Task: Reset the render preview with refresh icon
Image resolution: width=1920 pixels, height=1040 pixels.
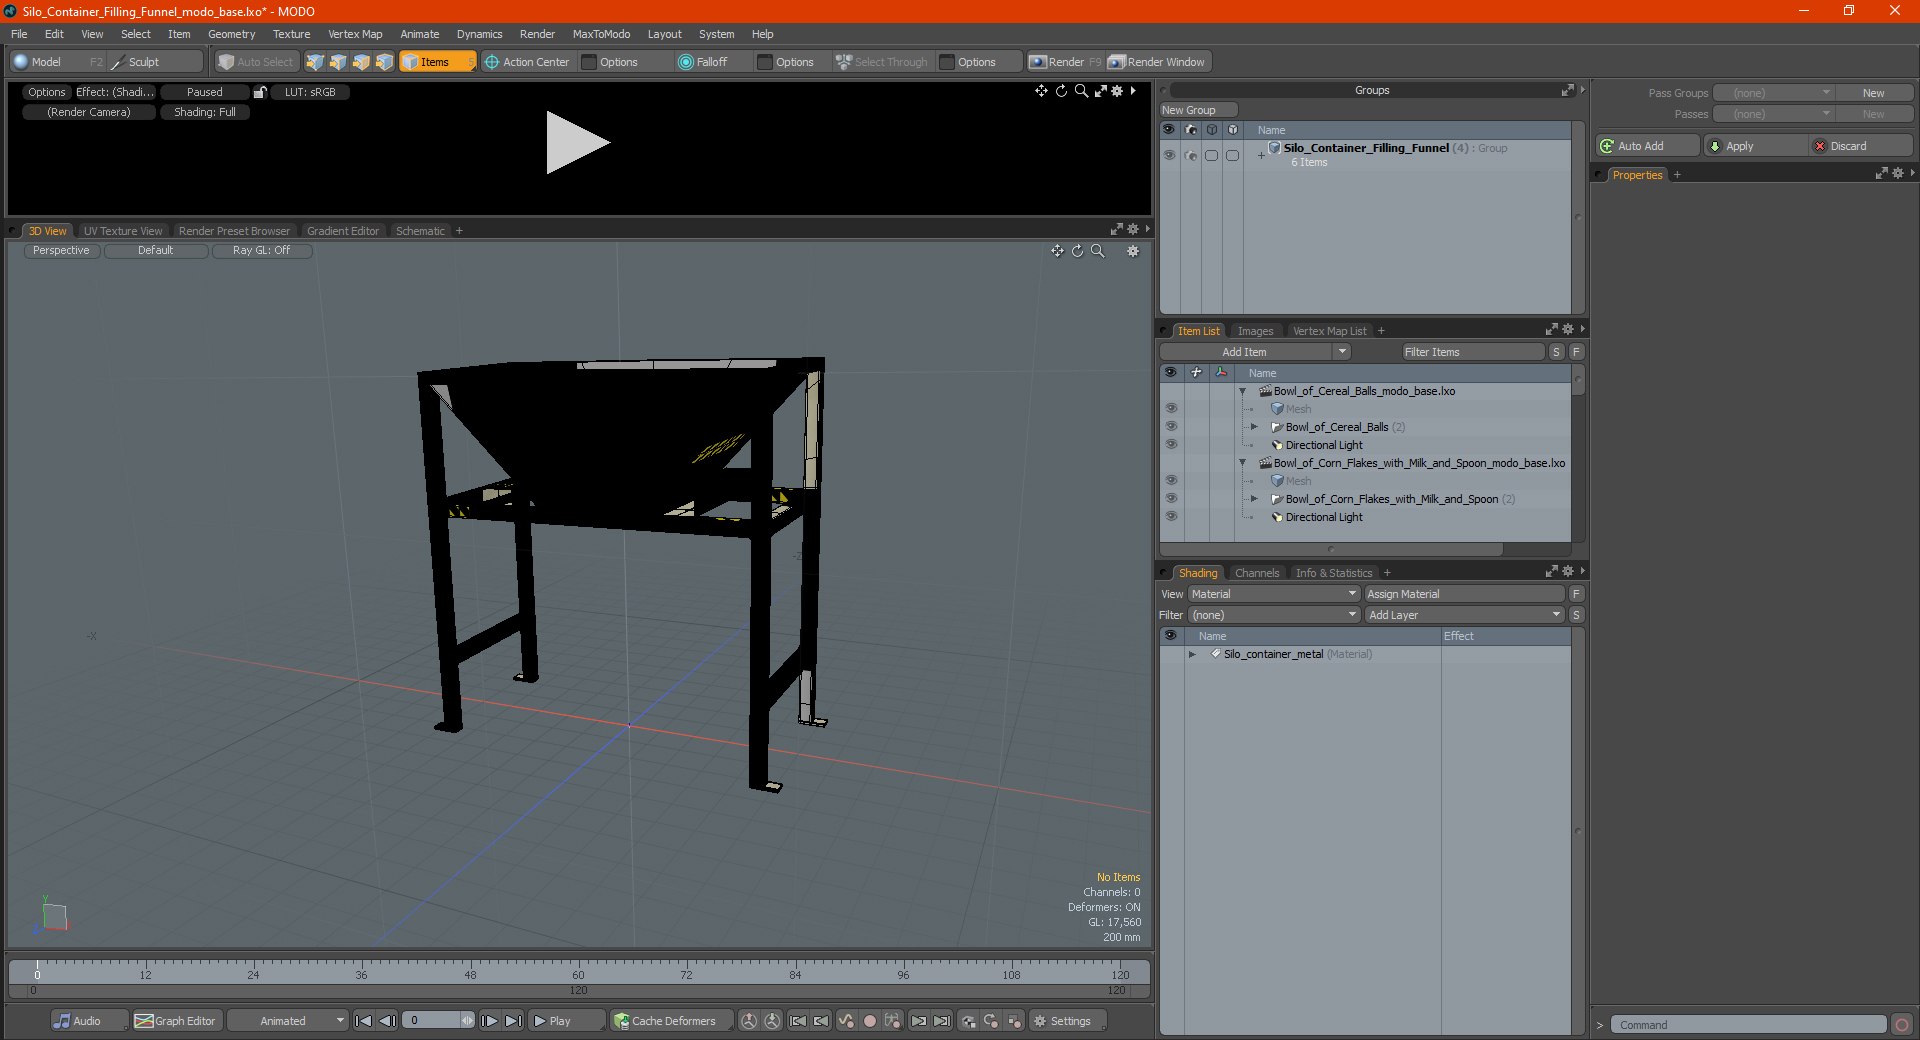Action: [1061, 91]
